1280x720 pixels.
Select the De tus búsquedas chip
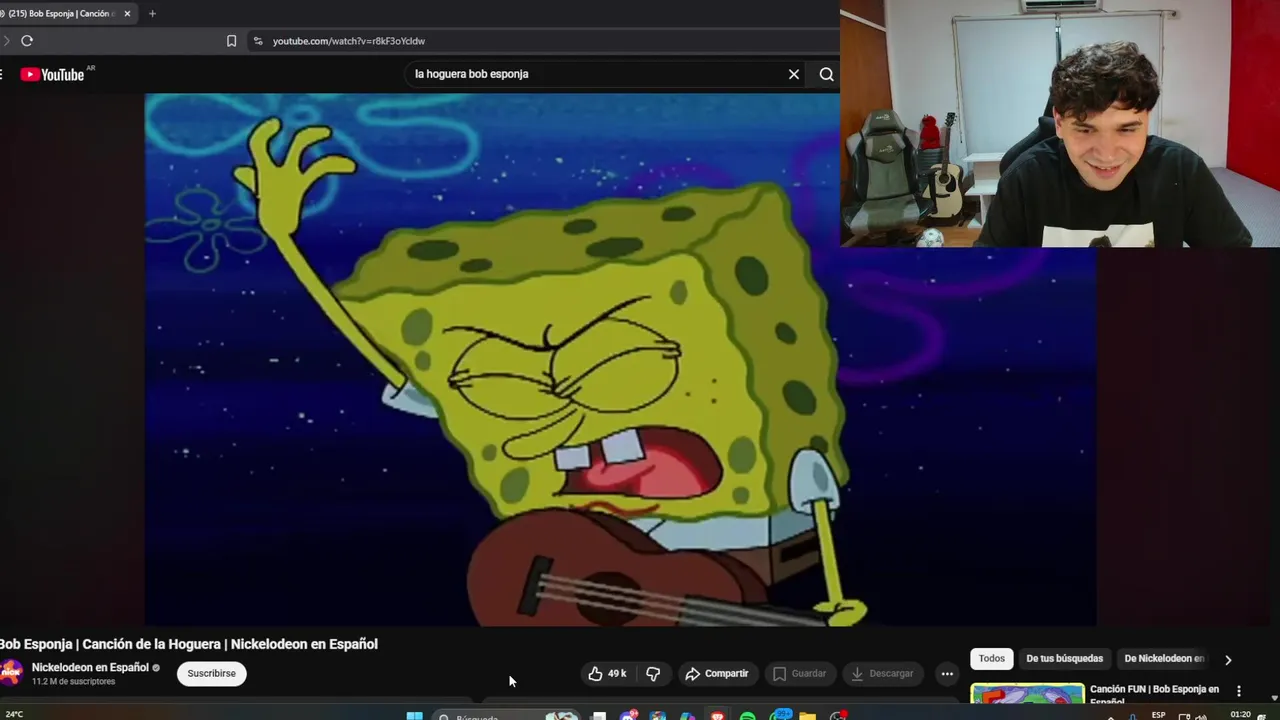tap(1065, 658)
